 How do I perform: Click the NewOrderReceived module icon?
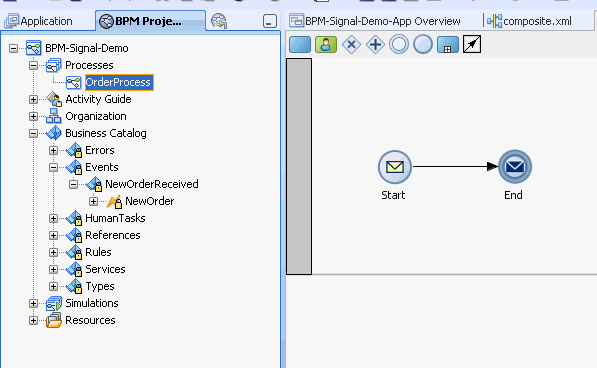tap(94, 184)
